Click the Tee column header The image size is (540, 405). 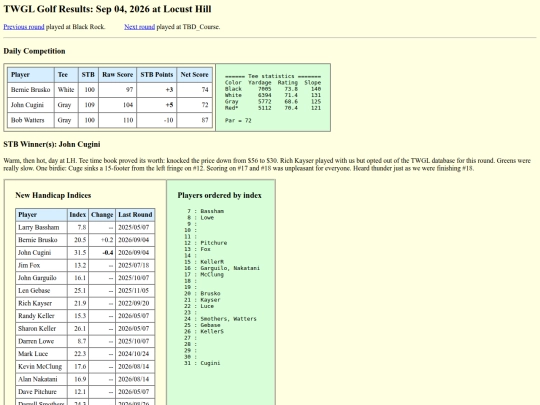(x=66, y=75)
